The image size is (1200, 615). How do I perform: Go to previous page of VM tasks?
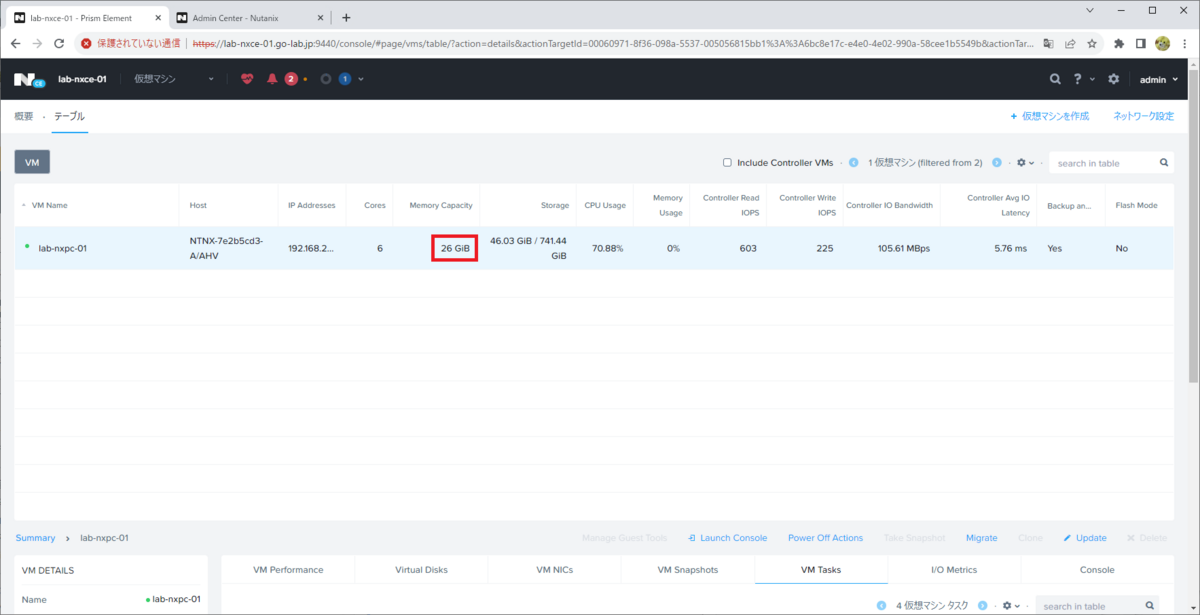882,606
